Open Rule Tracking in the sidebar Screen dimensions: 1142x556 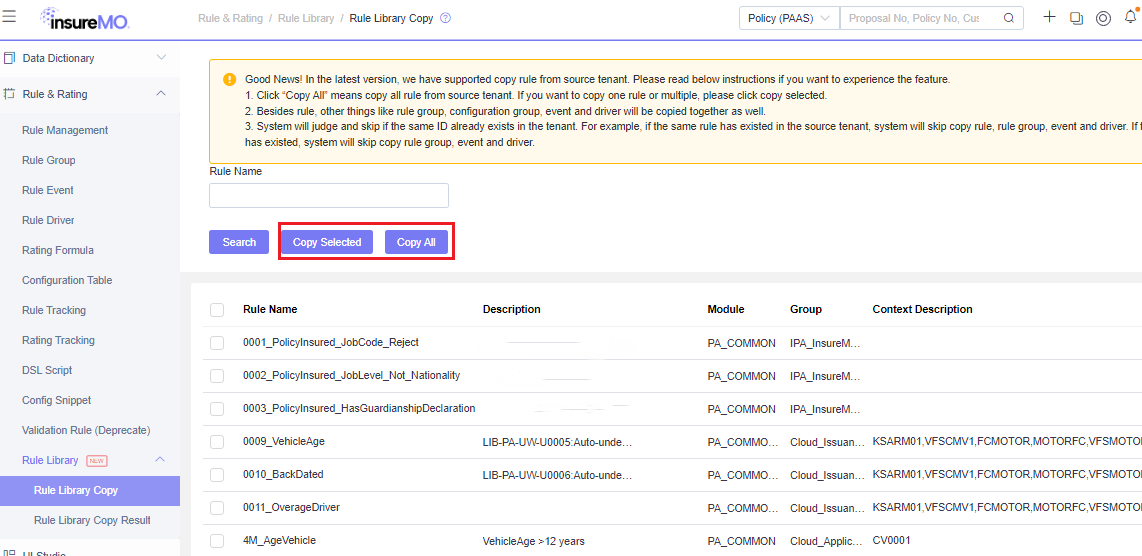(54, 310)
